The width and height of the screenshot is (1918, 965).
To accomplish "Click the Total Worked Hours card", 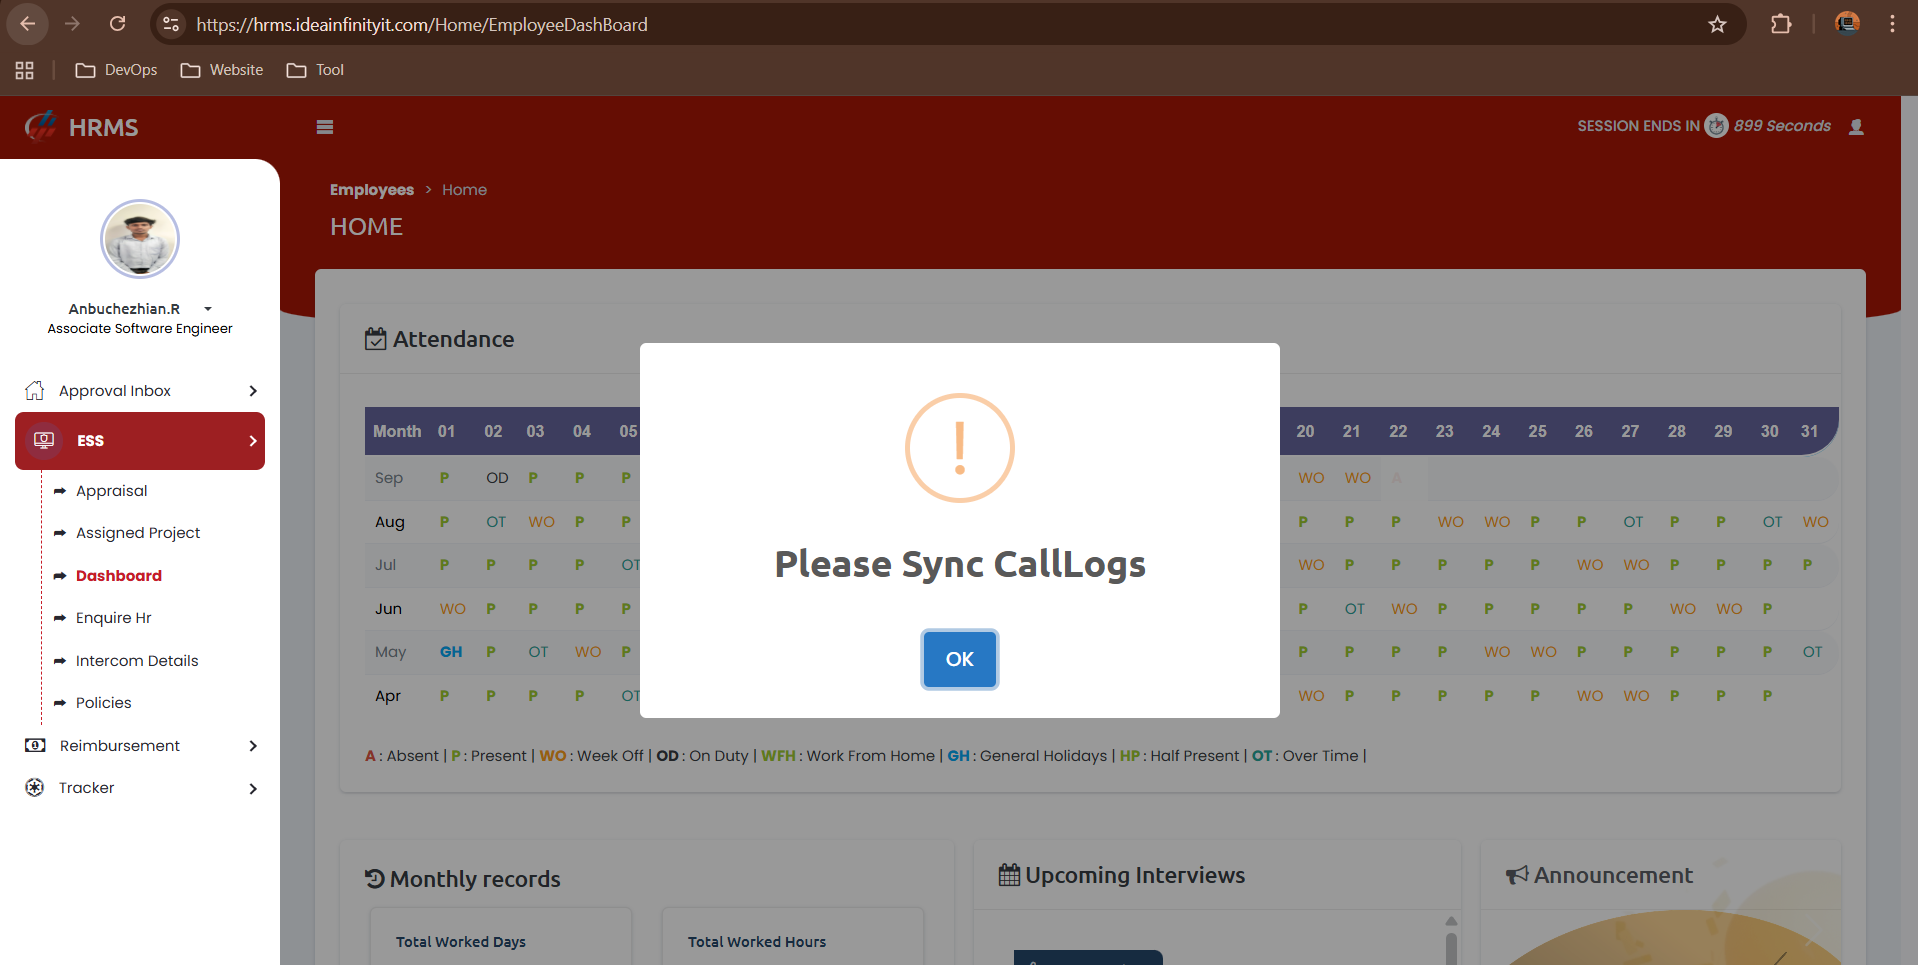I will pyautogui.click(x=793, y=937).
